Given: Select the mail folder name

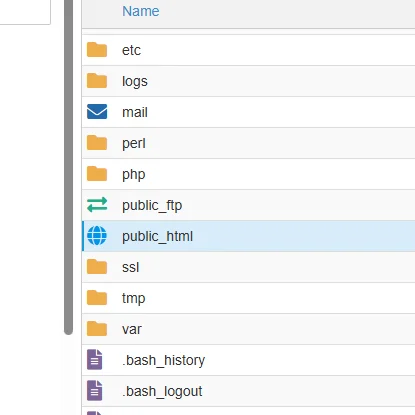Looking at the screenshot, I should [x=135, y=112].
